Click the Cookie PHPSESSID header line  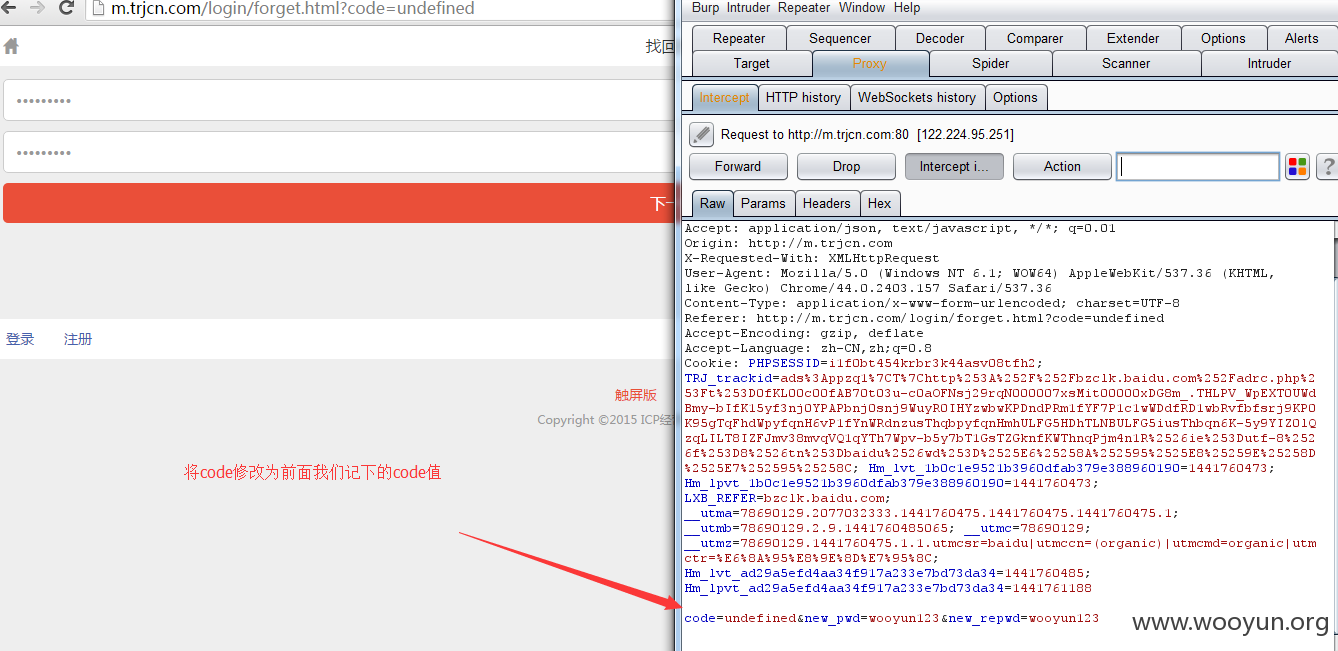pos(864,363)
